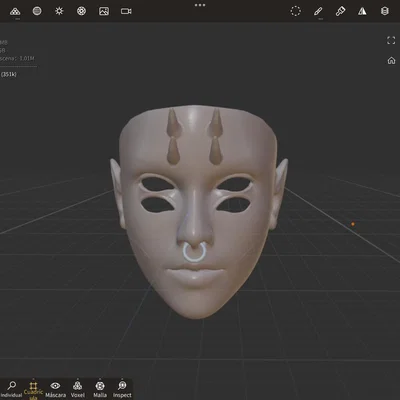Viewport: 400px width, 400px height.
Task: Open the Background image icon menu
Action: 104,11
